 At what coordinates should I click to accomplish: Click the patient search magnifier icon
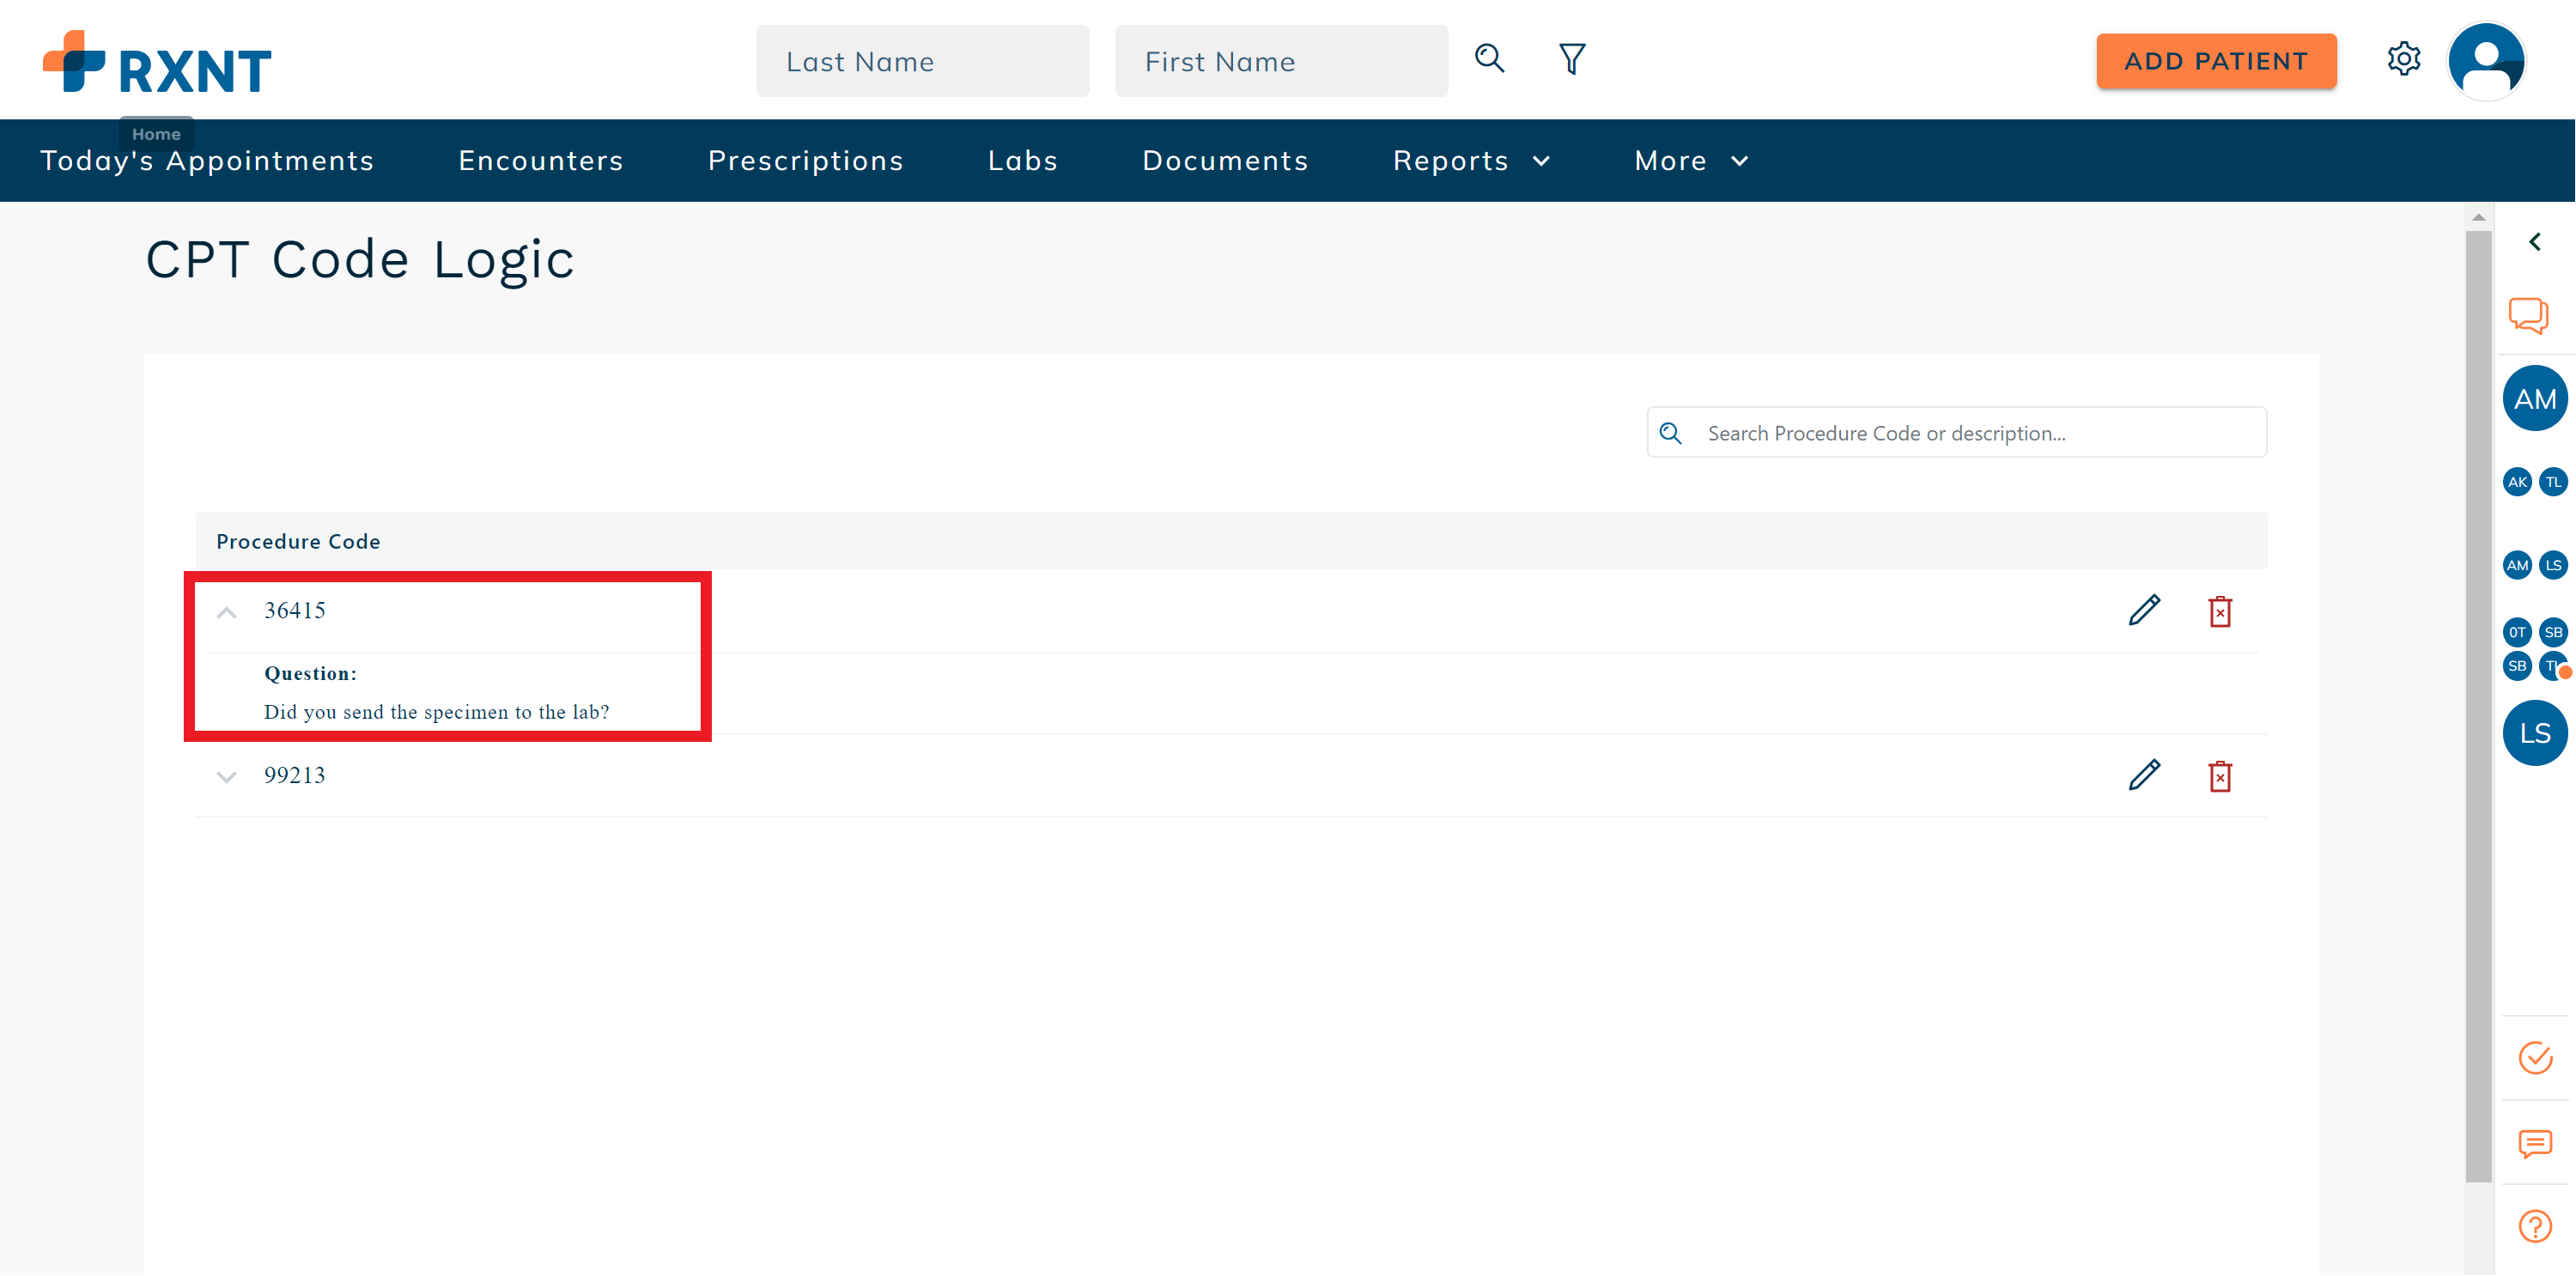pos(1489,59)
